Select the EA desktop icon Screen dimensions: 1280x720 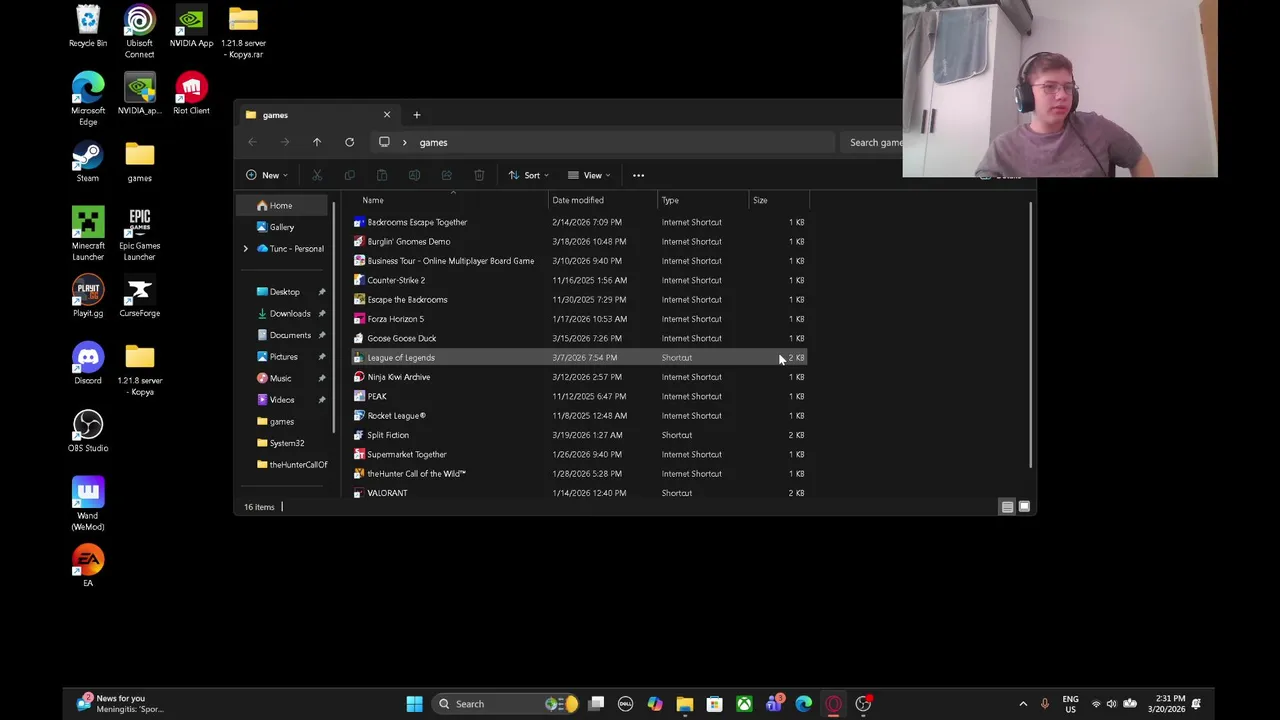click(x=88, y=566)
